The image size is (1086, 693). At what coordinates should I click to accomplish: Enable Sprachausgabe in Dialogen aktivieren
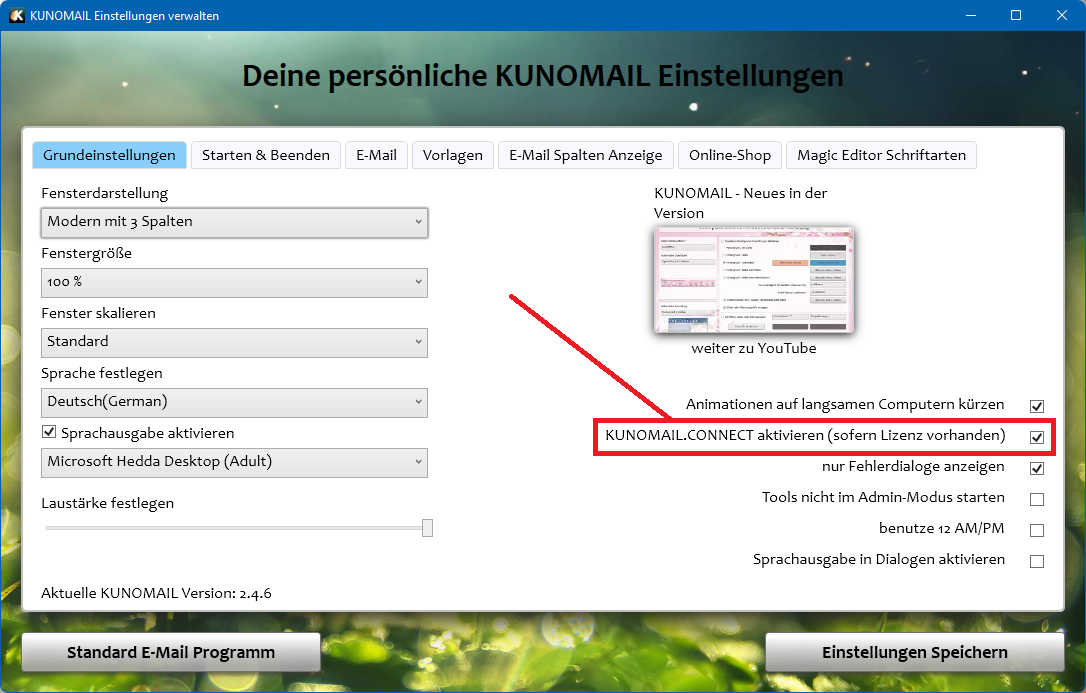point(1037,561)
